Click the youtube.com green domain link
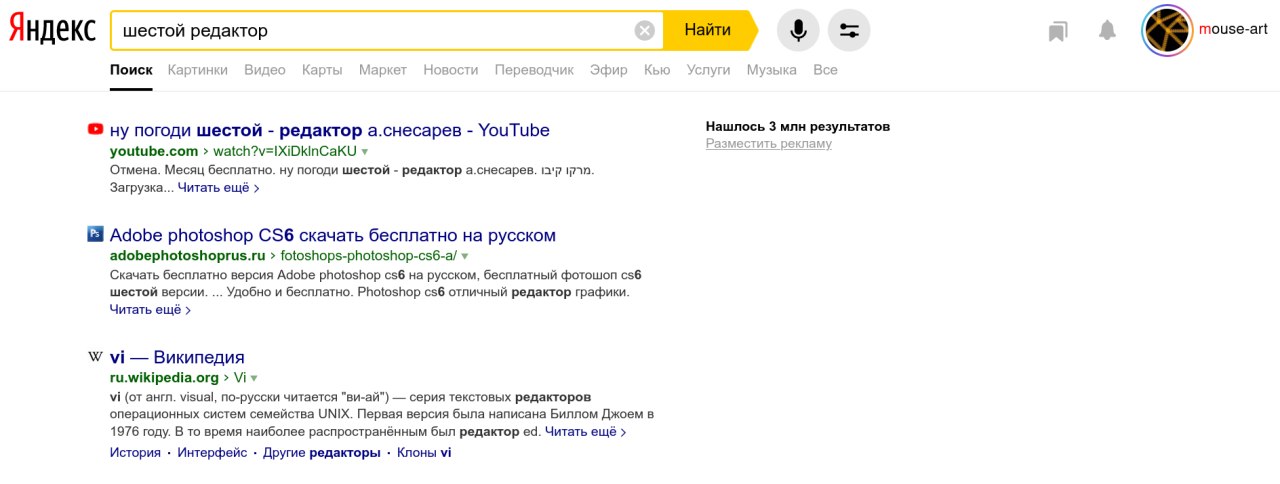This screenshot has width=1280, height=484. click(154, 152)
